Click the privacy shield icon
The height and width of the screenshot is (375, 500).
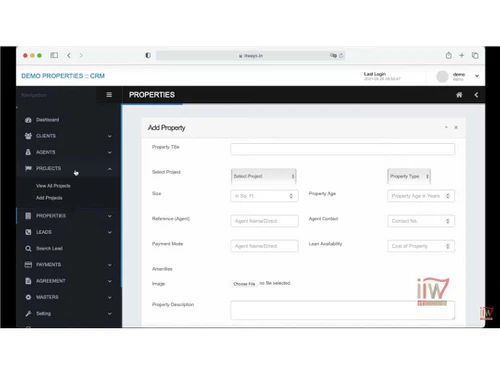coord(148,55)
